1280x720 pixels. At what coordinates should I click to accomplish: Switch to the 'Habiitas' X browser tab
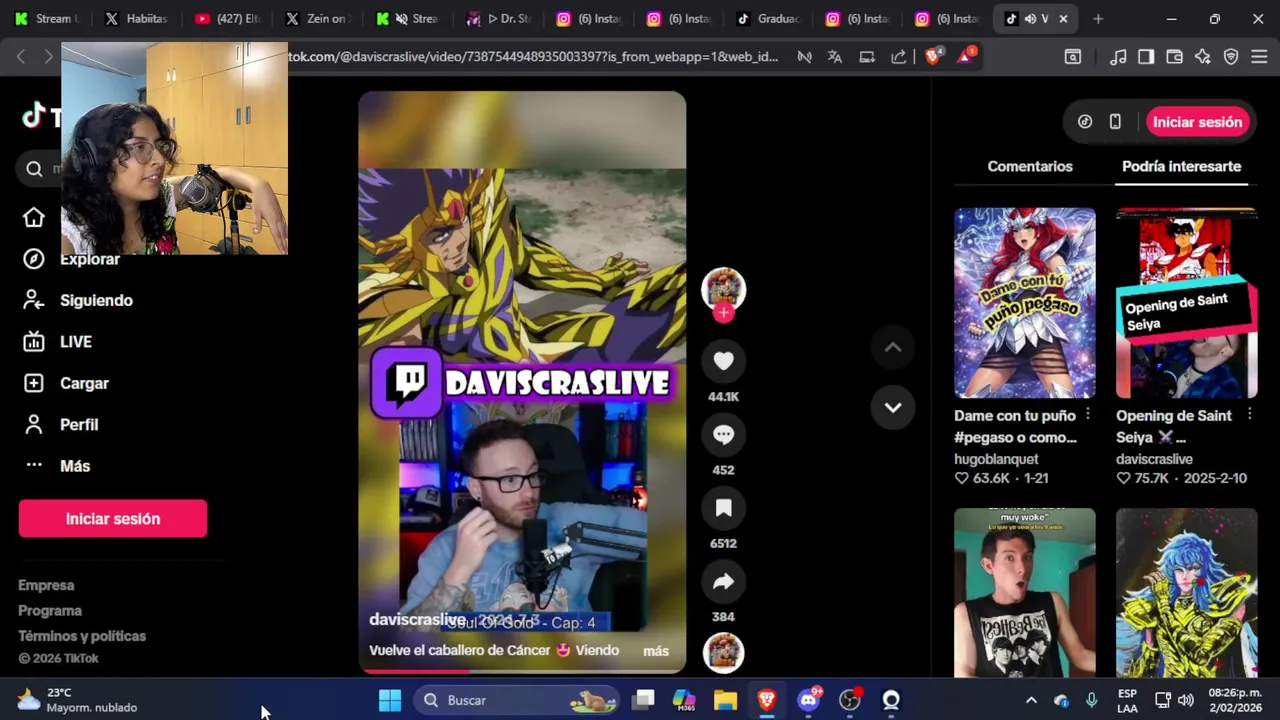[136, 19]
